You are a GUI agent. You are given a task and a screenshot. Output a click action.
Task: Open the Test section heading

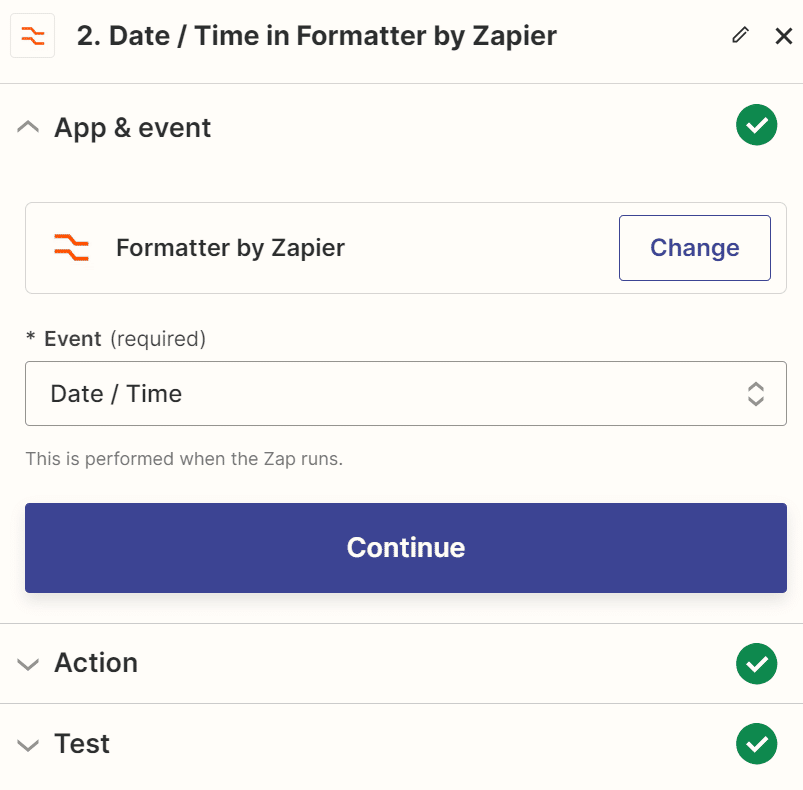tap(82, 743)
